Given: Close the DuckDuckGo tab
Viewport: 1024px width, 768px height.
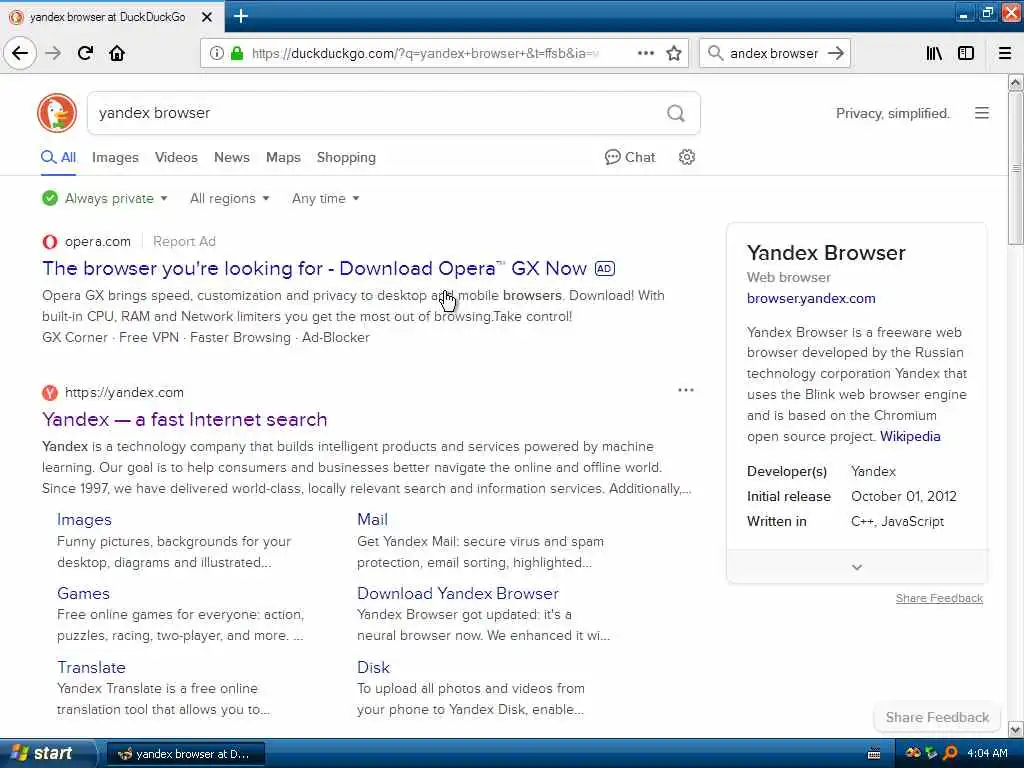Looking at the screenshot, I should pos(206,17).
